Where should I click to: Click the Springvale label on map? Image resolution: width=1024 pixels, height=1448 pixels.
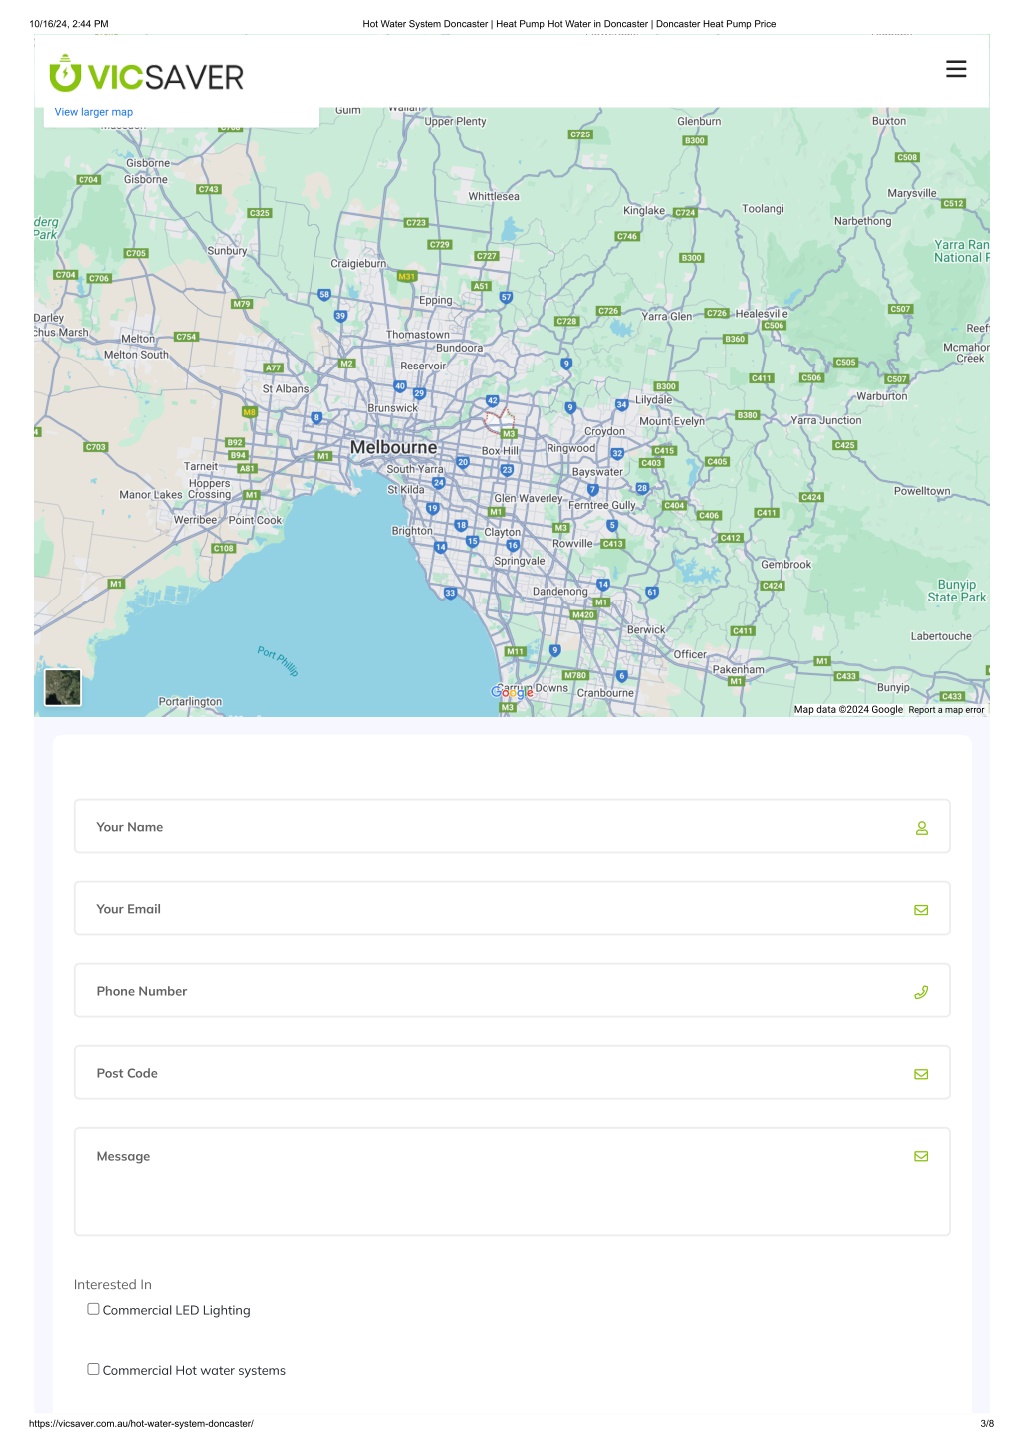pyautogui.click(x=520, y=561)
